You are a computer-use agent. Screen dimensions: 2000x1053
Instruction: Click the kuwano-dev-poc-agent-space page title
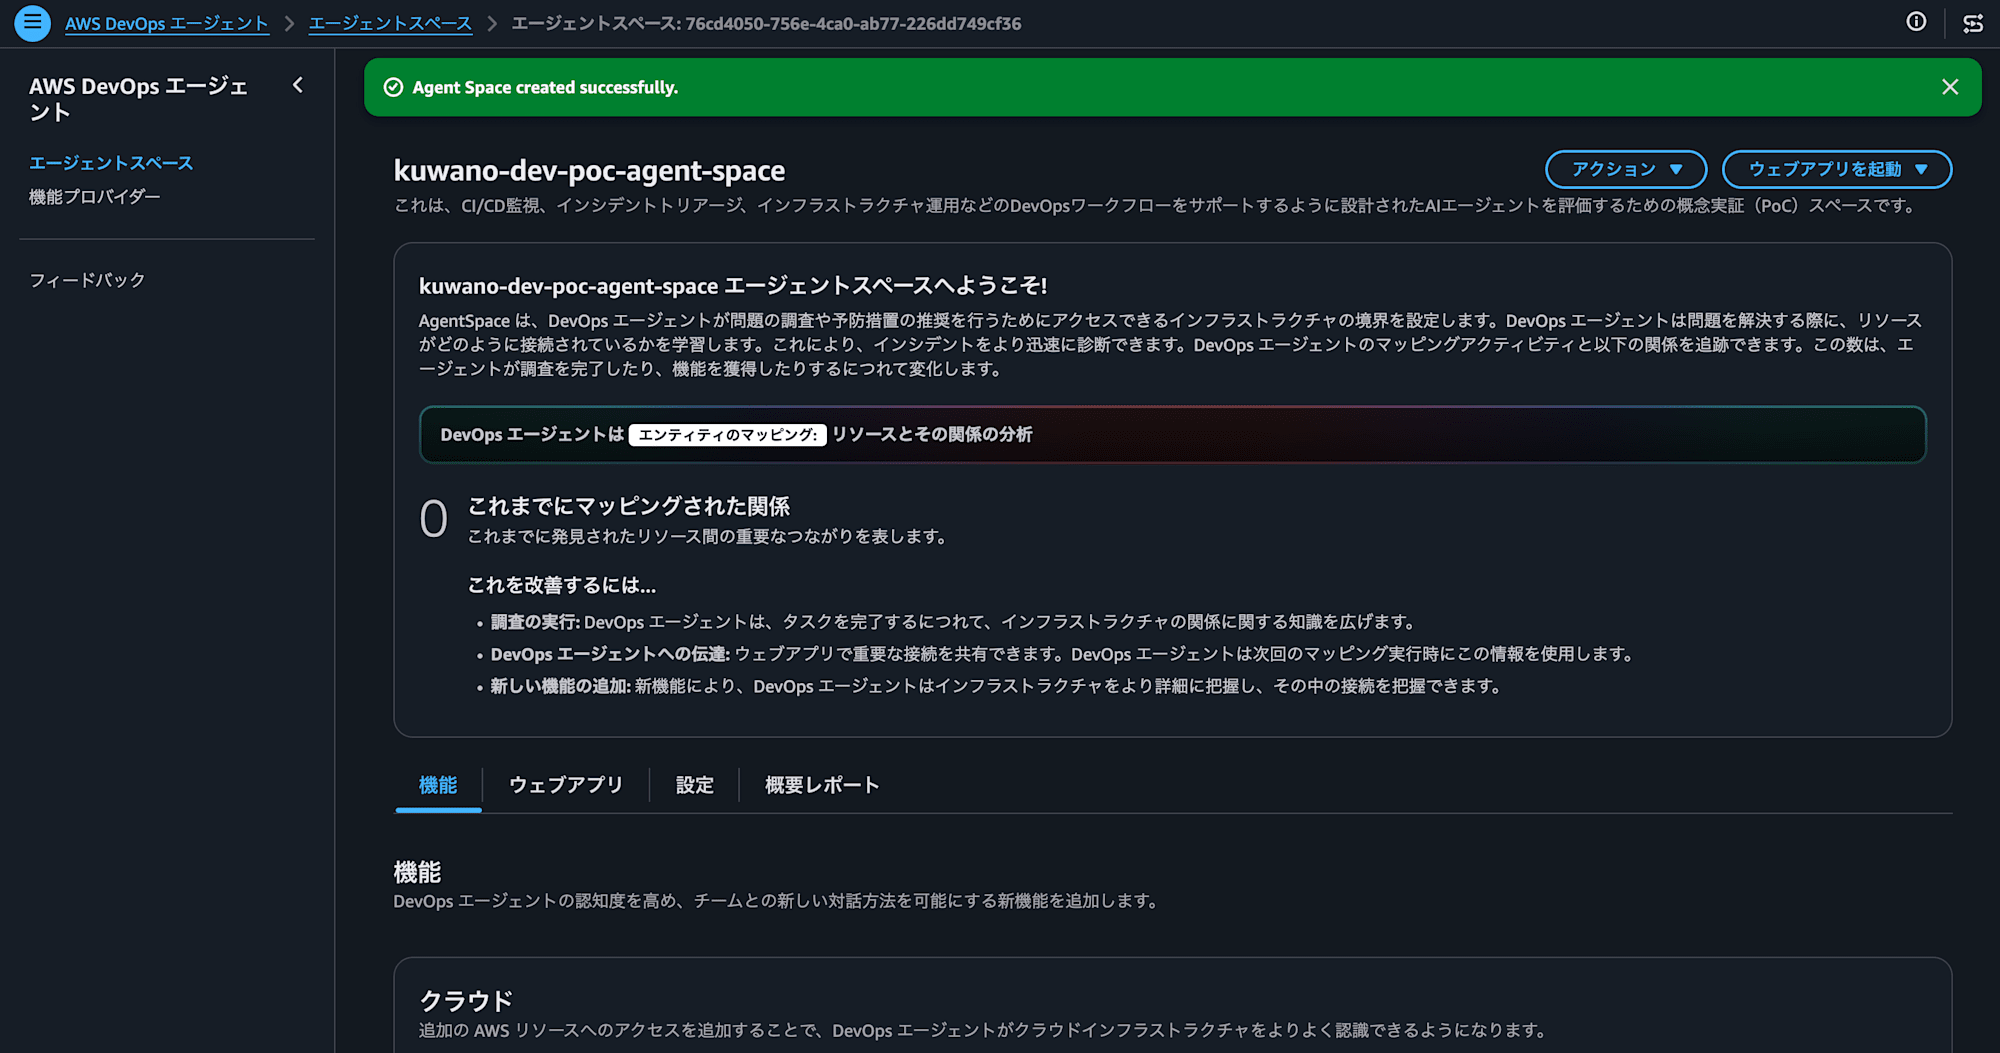pos(589,170)
